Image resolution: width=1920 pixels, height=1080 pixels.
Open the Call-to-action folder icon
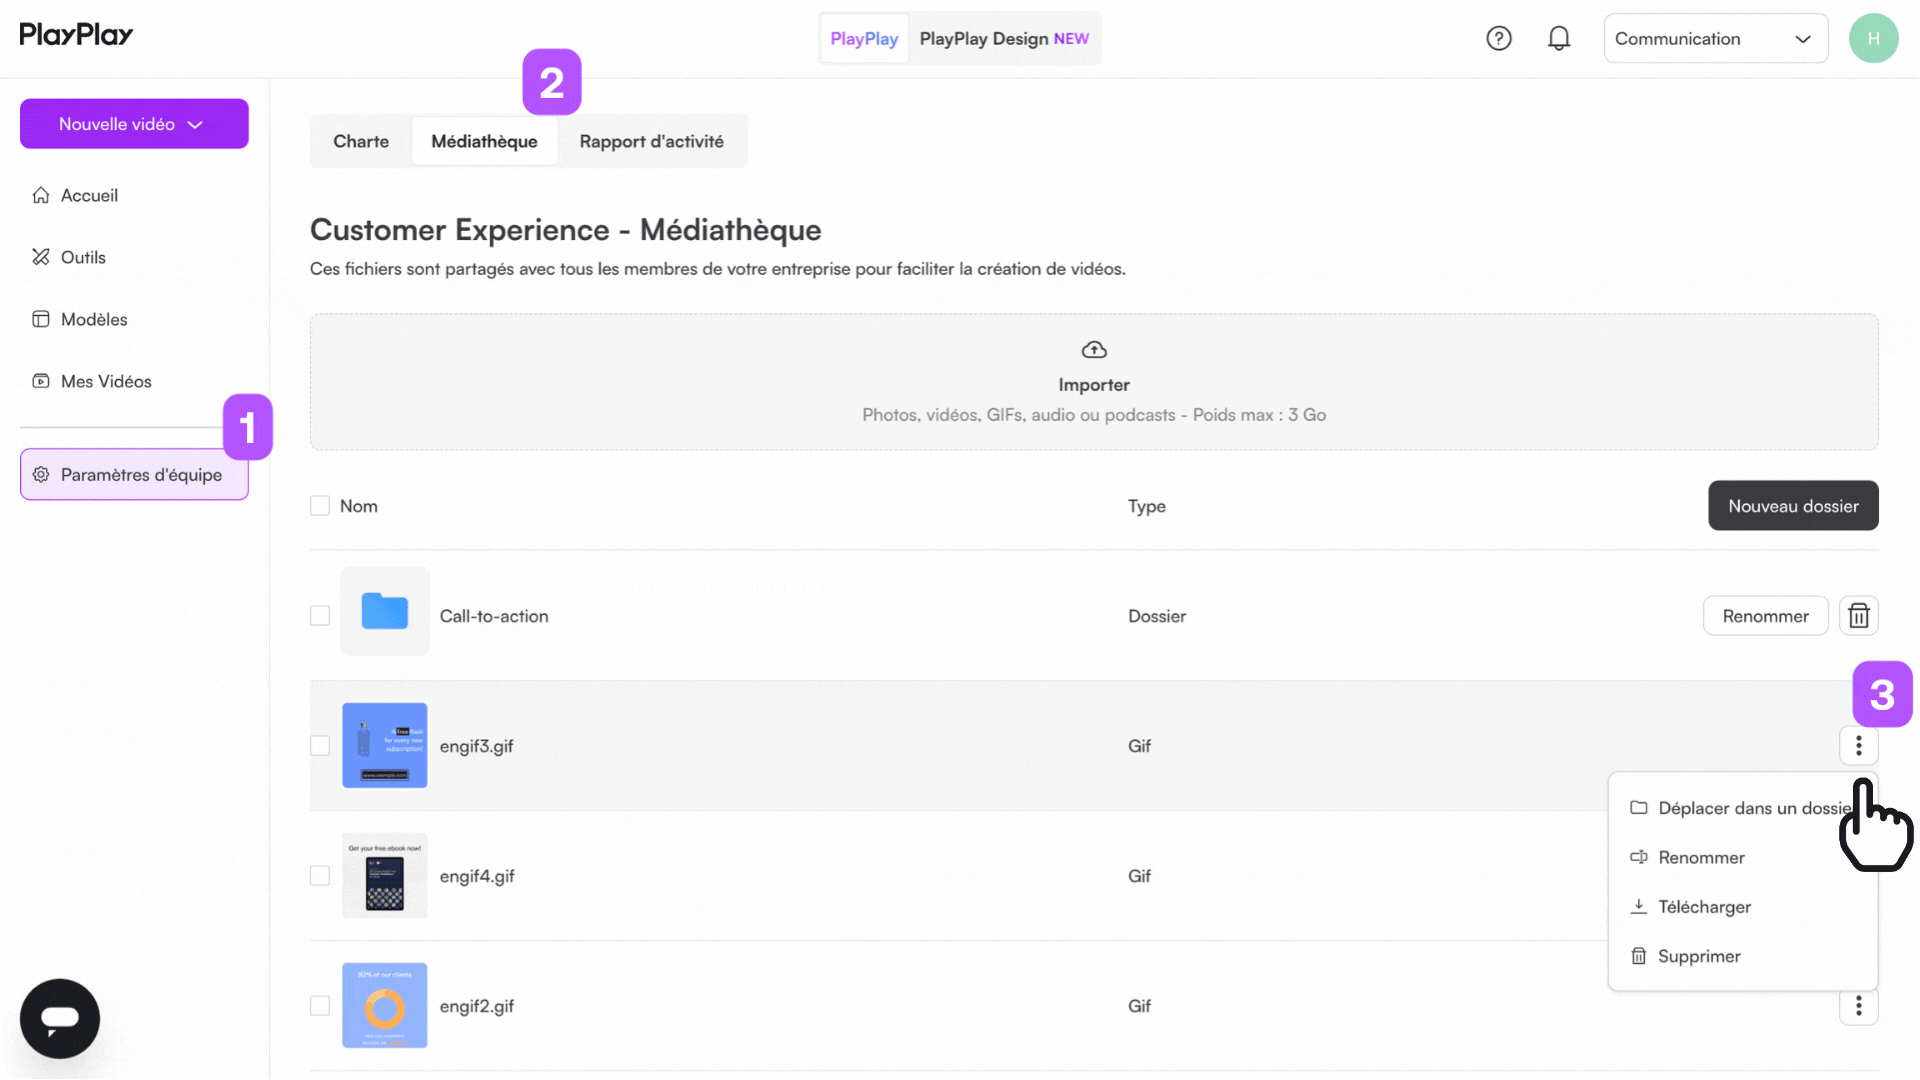coord(385,611)
